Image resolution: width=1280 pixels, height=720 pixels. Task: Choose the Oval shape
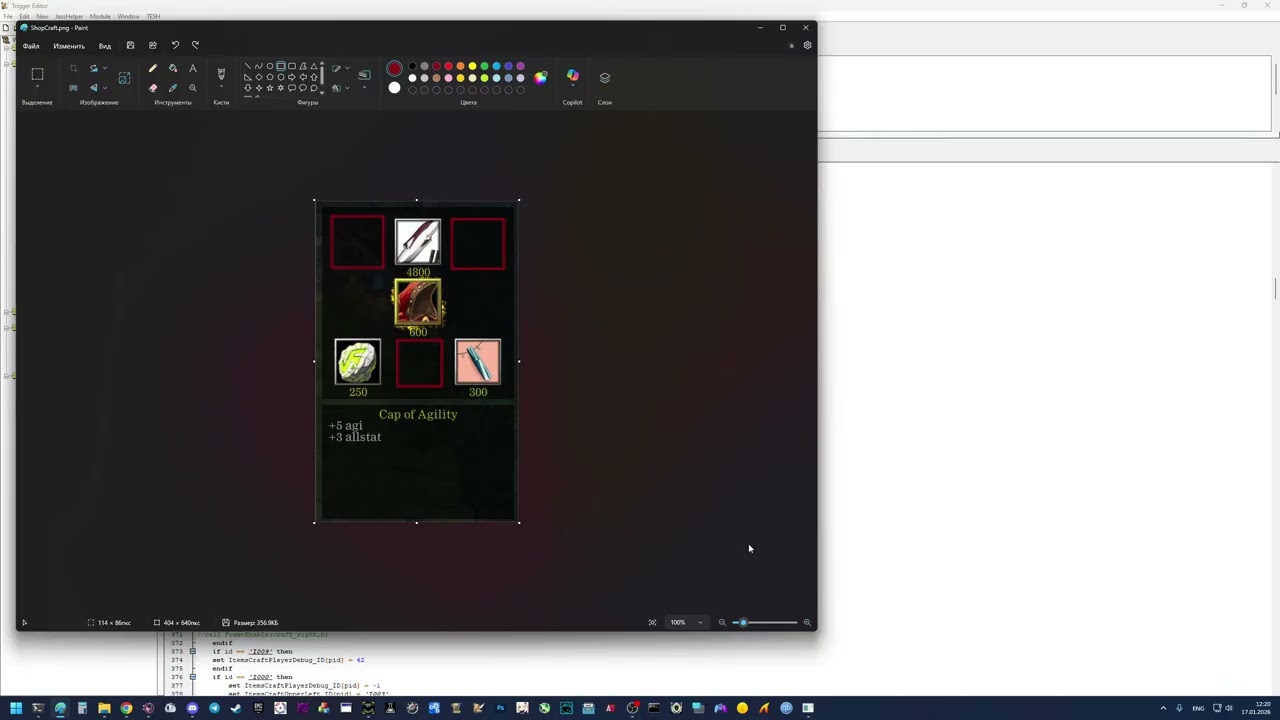click(269, 66)
